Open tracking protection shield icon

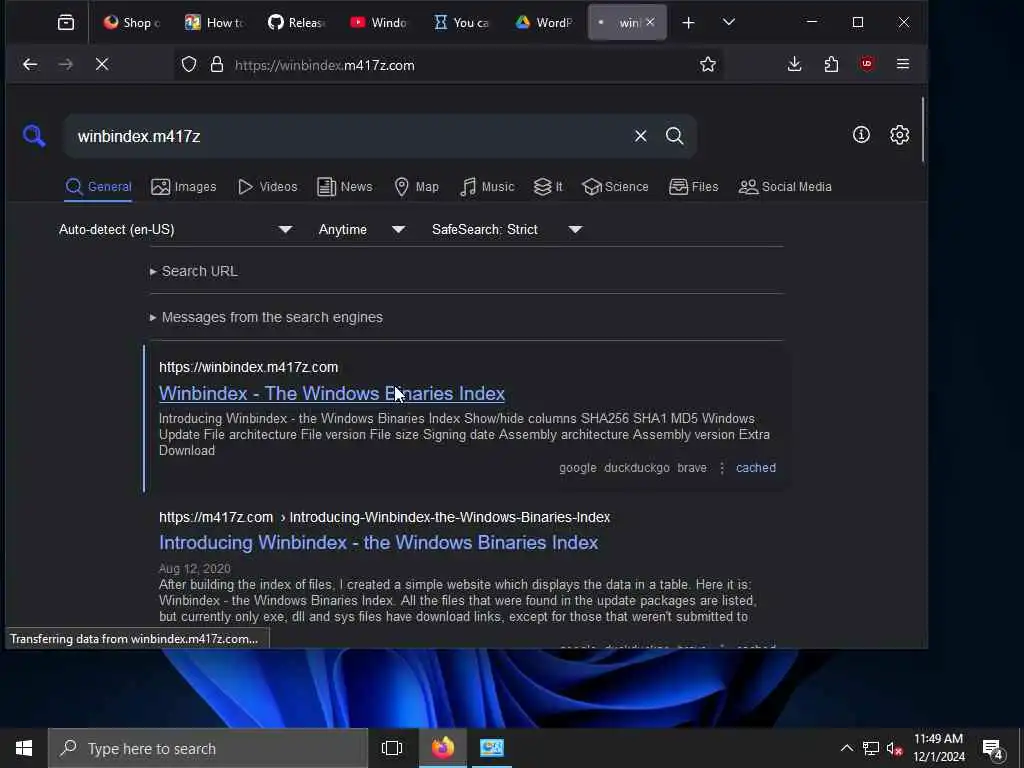pos(189,65)
